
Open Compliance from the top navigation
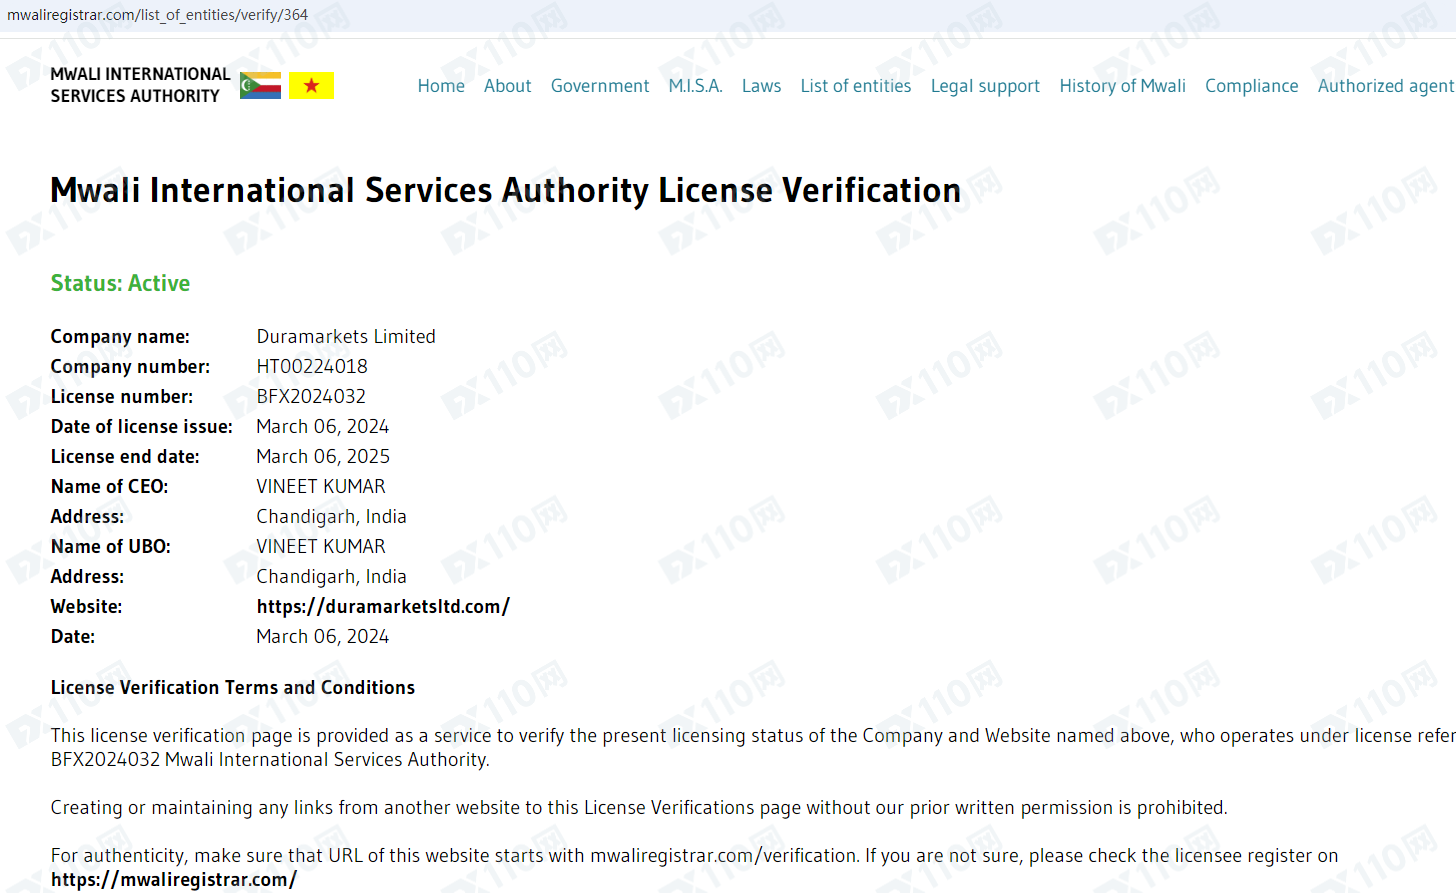(1251, 86)
